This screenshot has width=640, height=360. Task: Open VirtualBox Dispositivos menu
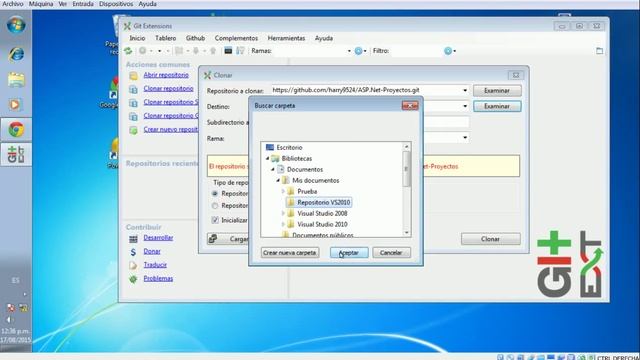coord(116,4)
